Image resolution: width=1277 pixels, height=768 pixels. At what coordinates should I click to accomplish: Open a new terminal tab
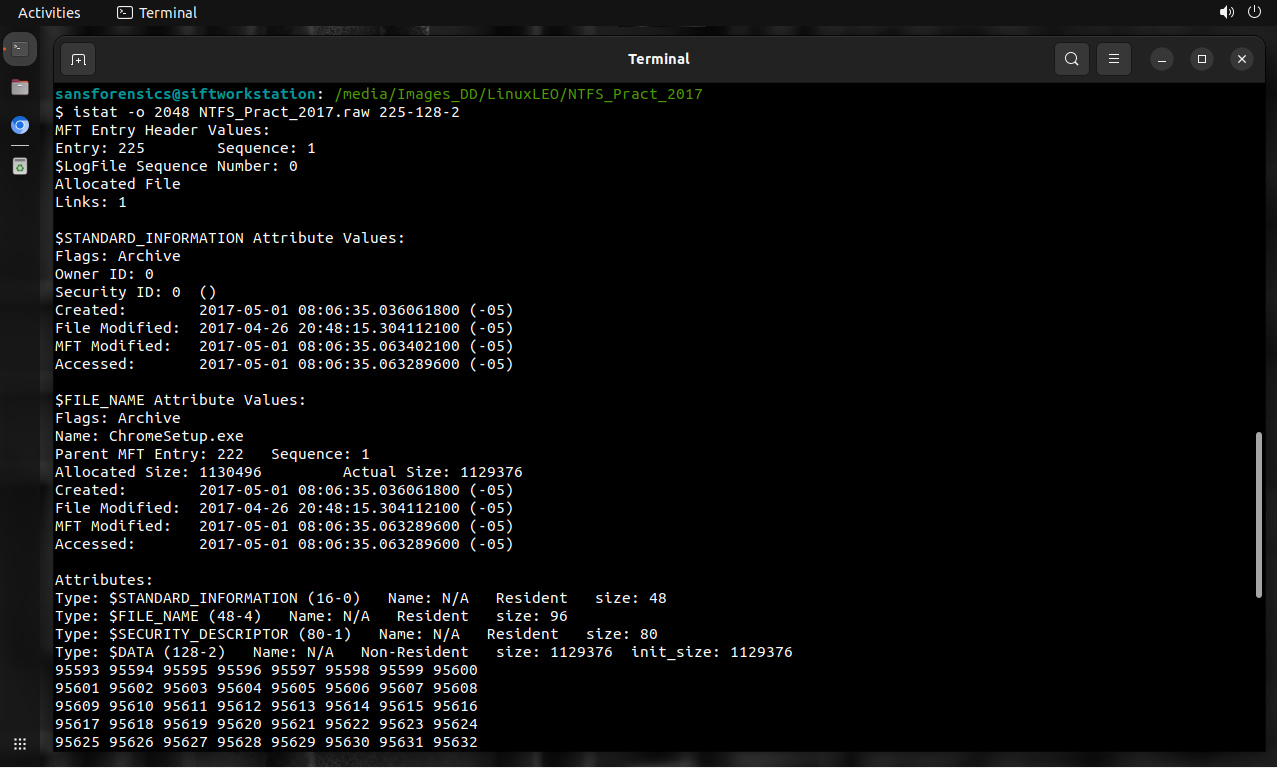click(78, 59)
